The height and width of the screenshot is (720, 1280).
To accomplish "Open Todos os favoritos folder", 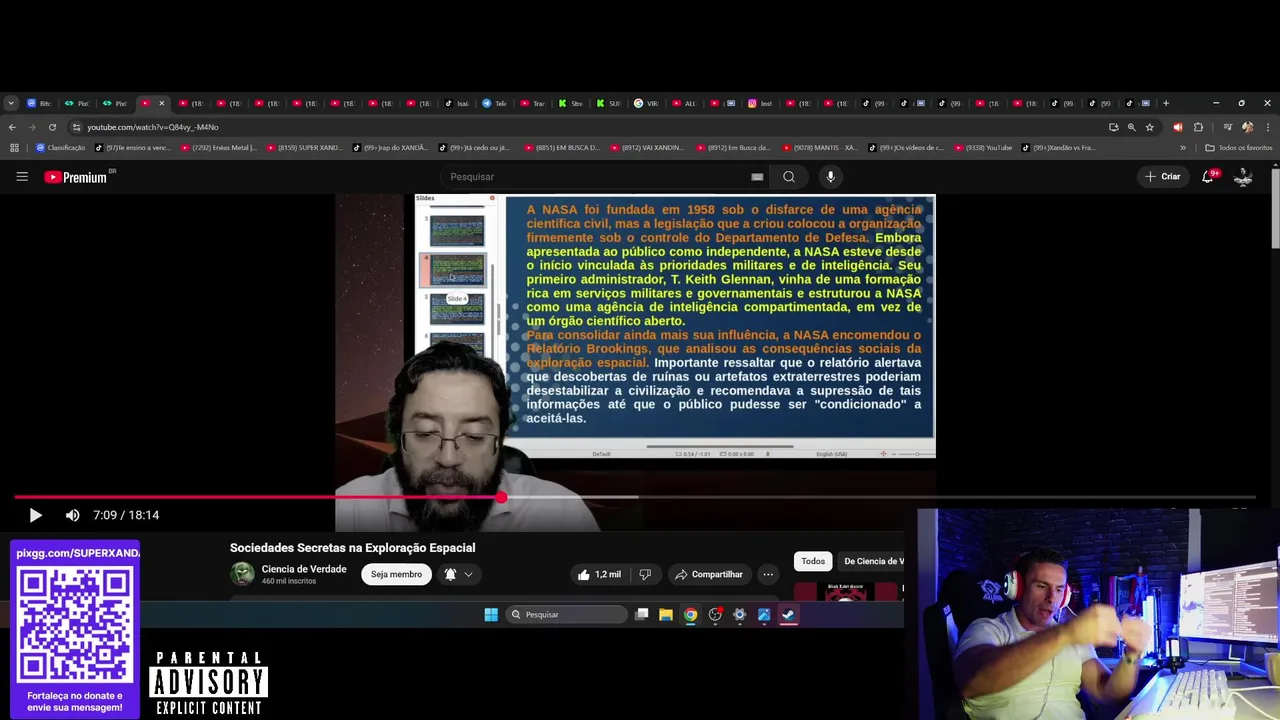I will coord(1239,148).
